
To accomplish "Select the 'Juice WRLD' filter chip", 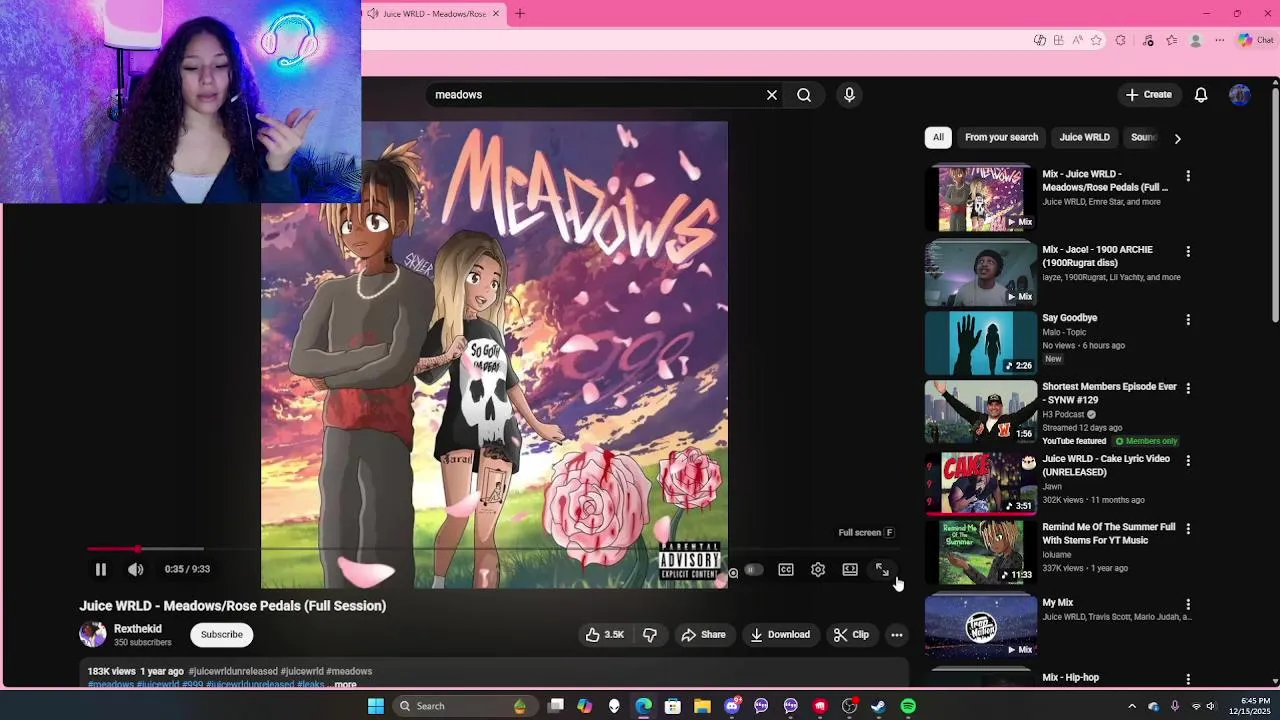I will click(1085, 137).
